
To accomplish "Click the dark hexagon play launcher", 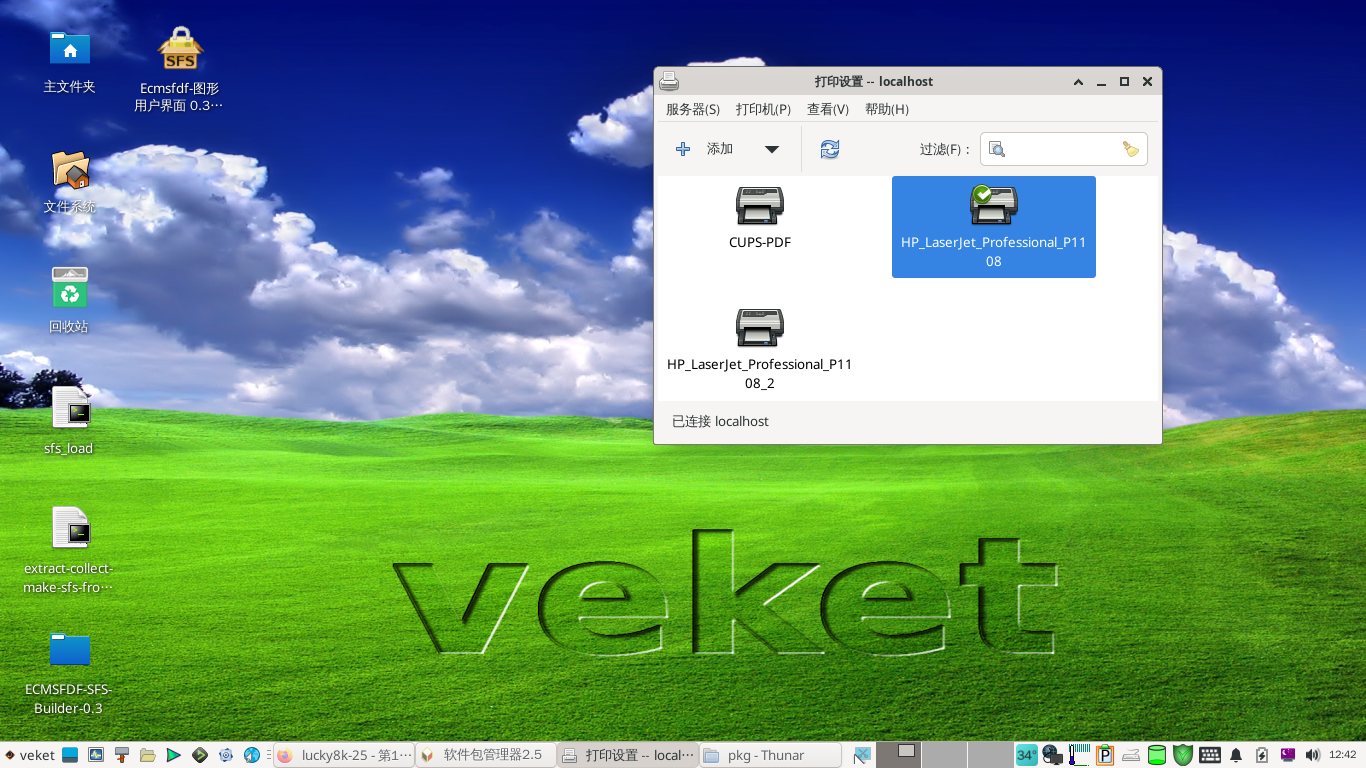I will coord(200,755).
